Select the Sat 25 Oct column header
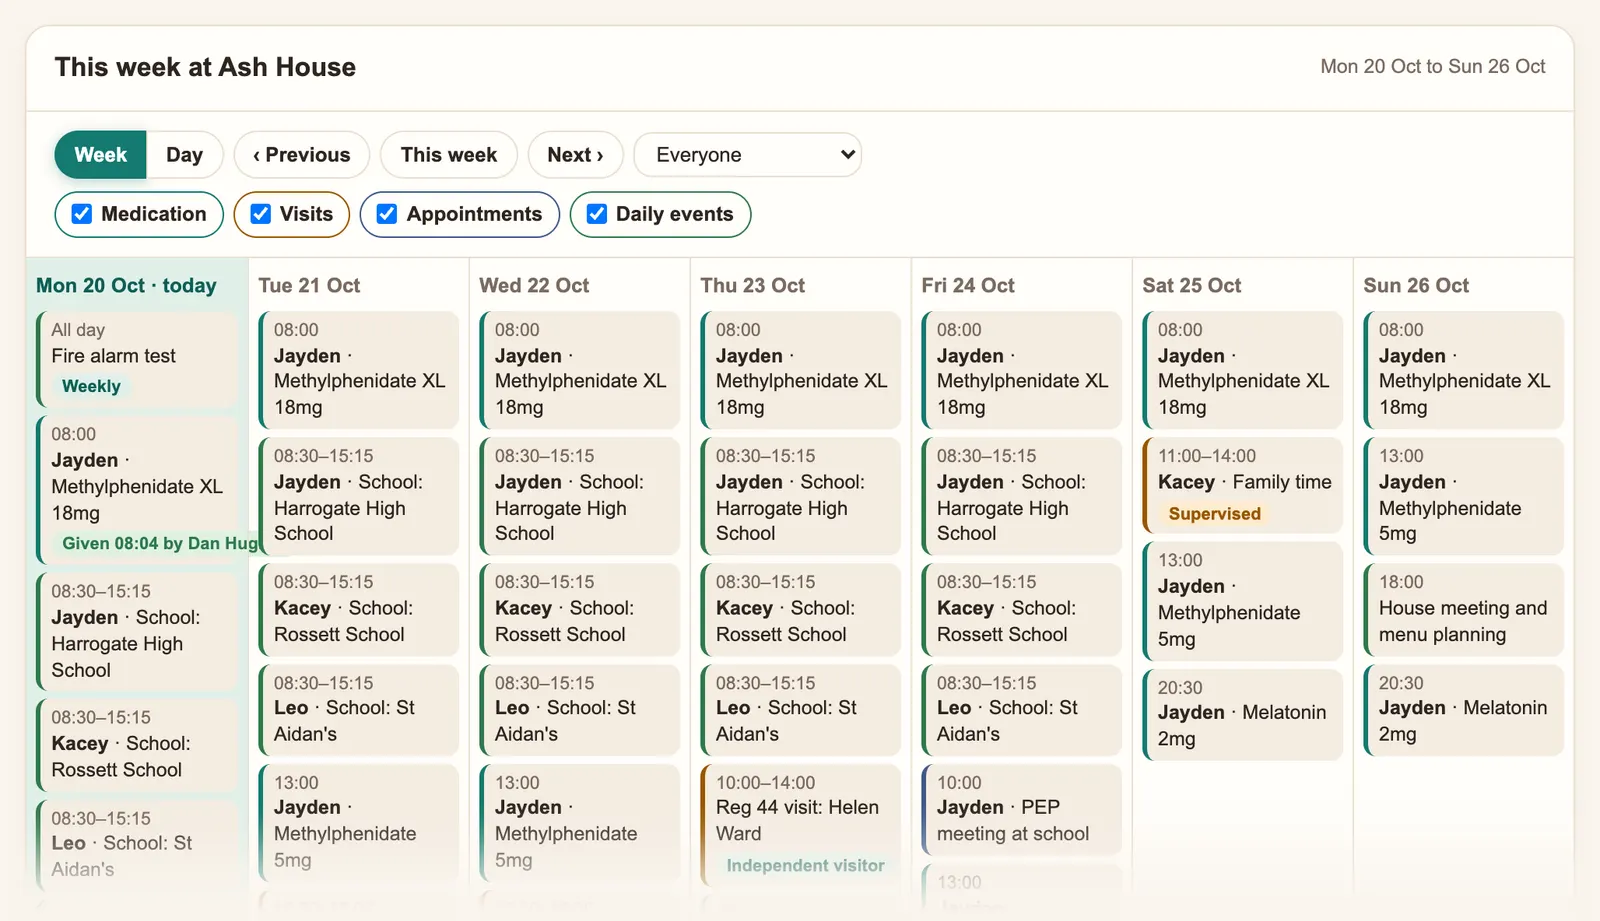This screenshot has height=921, width=1600. coord(1192,286)
